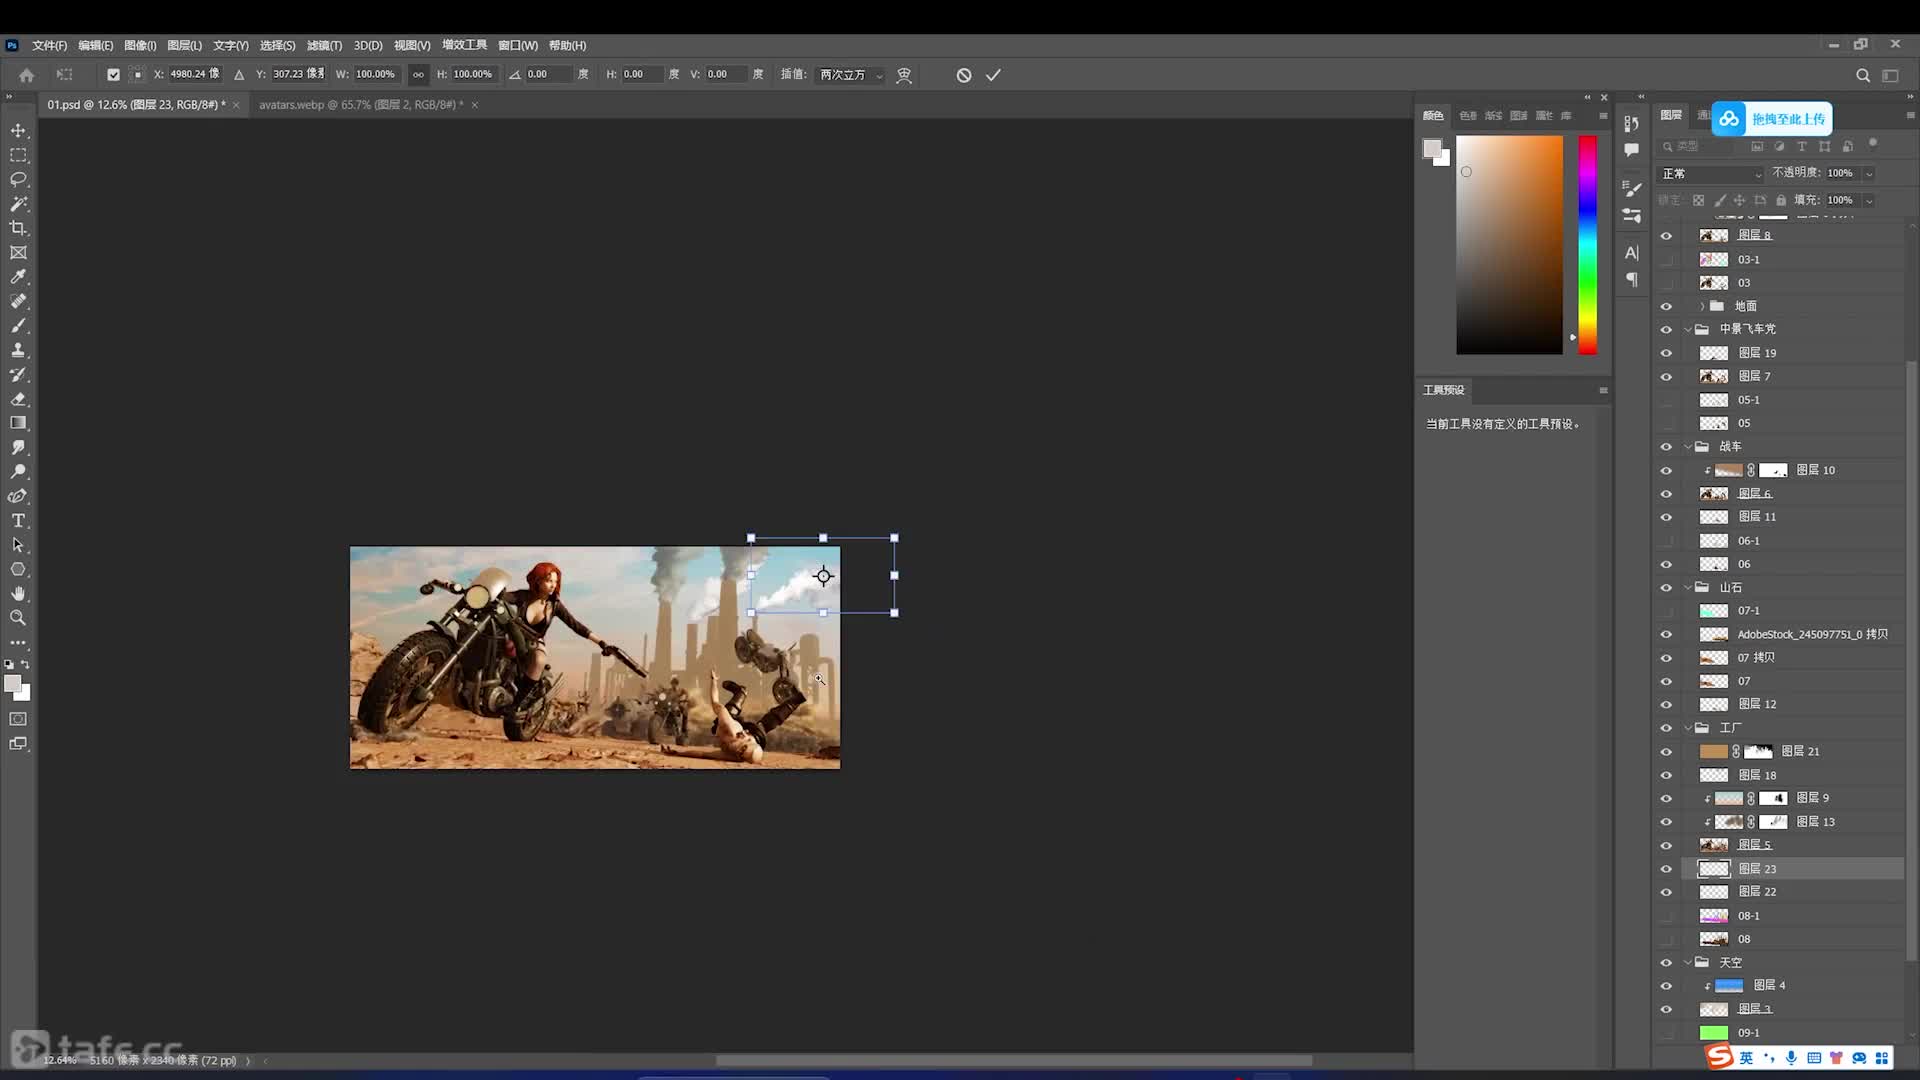This screenshot has height=1080, width=1920.
Task: Select the Eyedropper tool
Action: pos(18,277)
